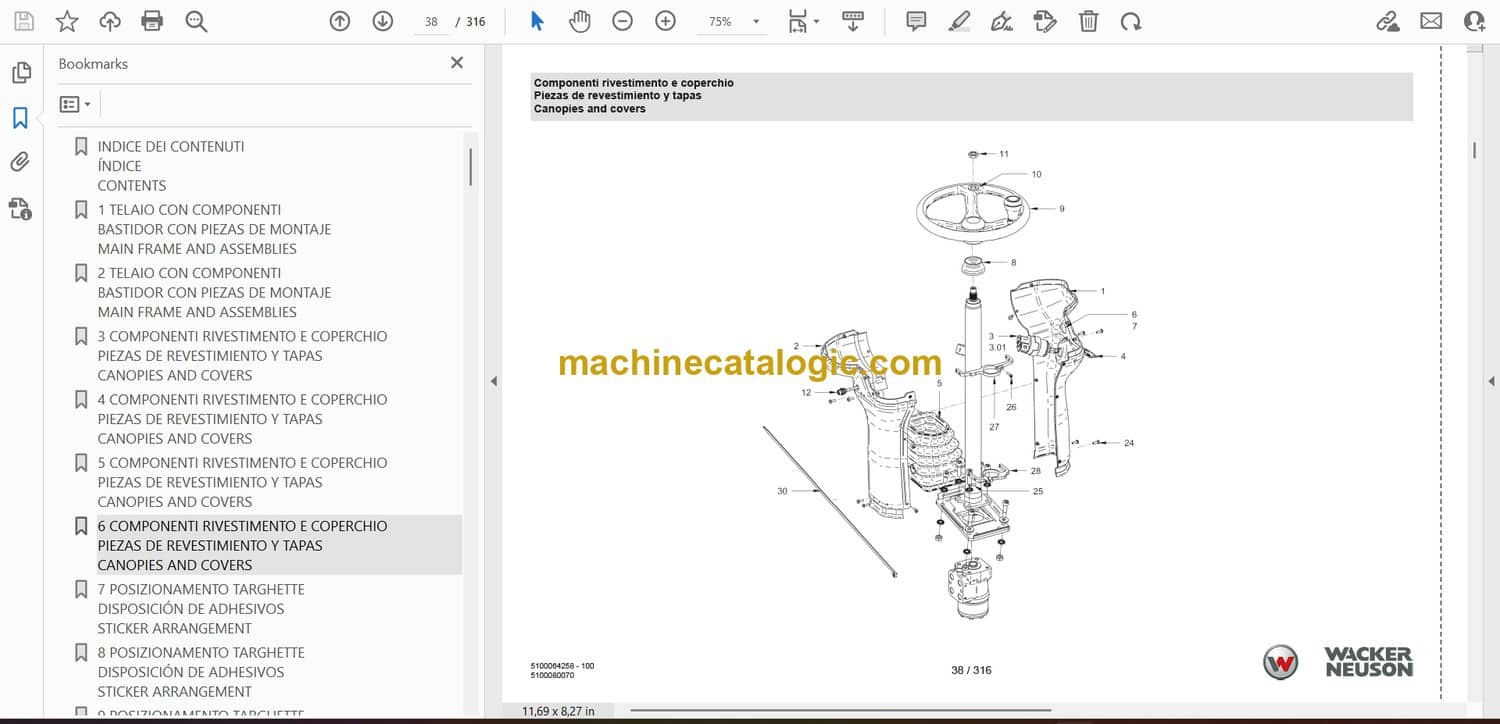The width and height of the screenshot is (1500, 724).
Task: Bookmark this file with the star icon
Action: 66,21
